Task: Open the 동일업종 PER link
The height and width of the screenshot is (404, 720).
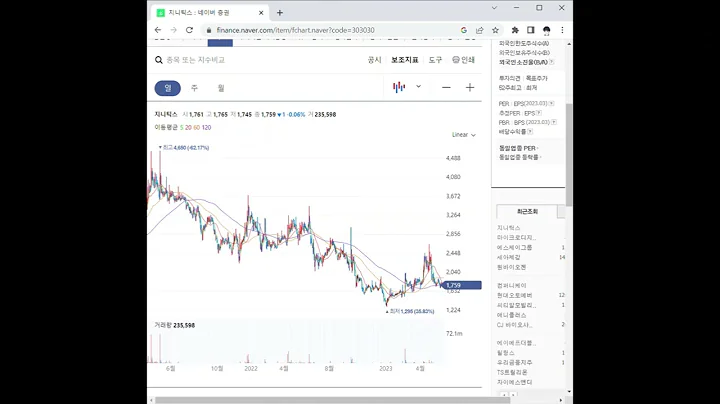Action: tap(518, 148)
